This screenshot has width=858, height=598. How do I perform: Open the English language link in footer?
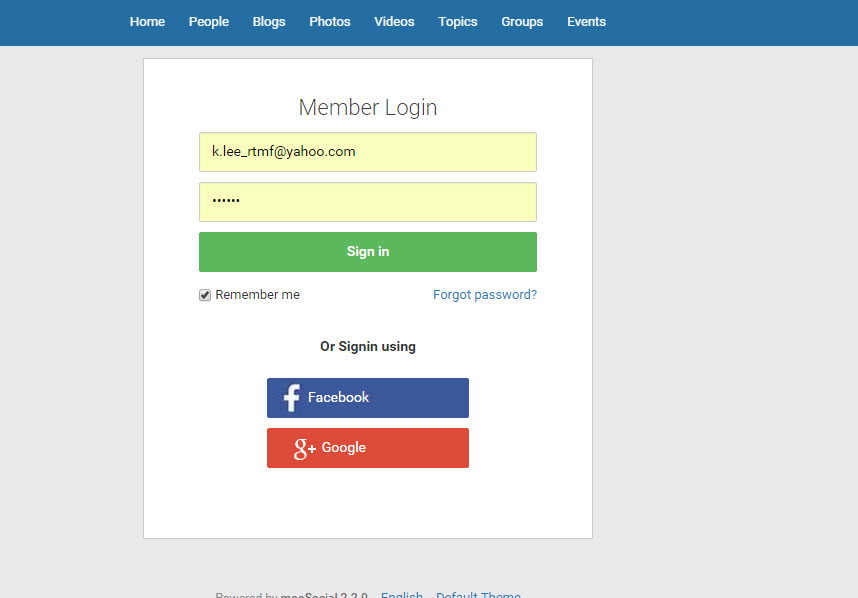click(402, 595)
